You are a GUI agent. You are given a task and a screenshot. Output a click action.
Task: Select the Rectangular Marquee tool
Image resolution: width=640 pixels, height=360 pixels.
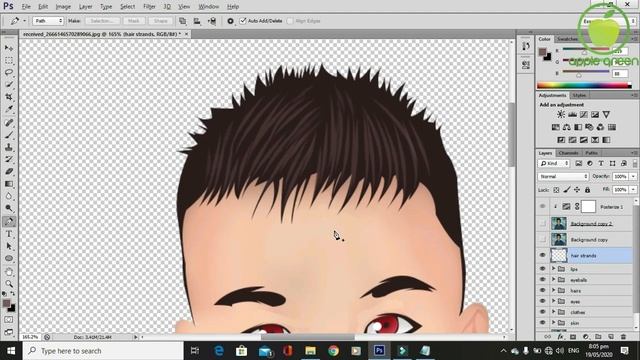point(9,60)
